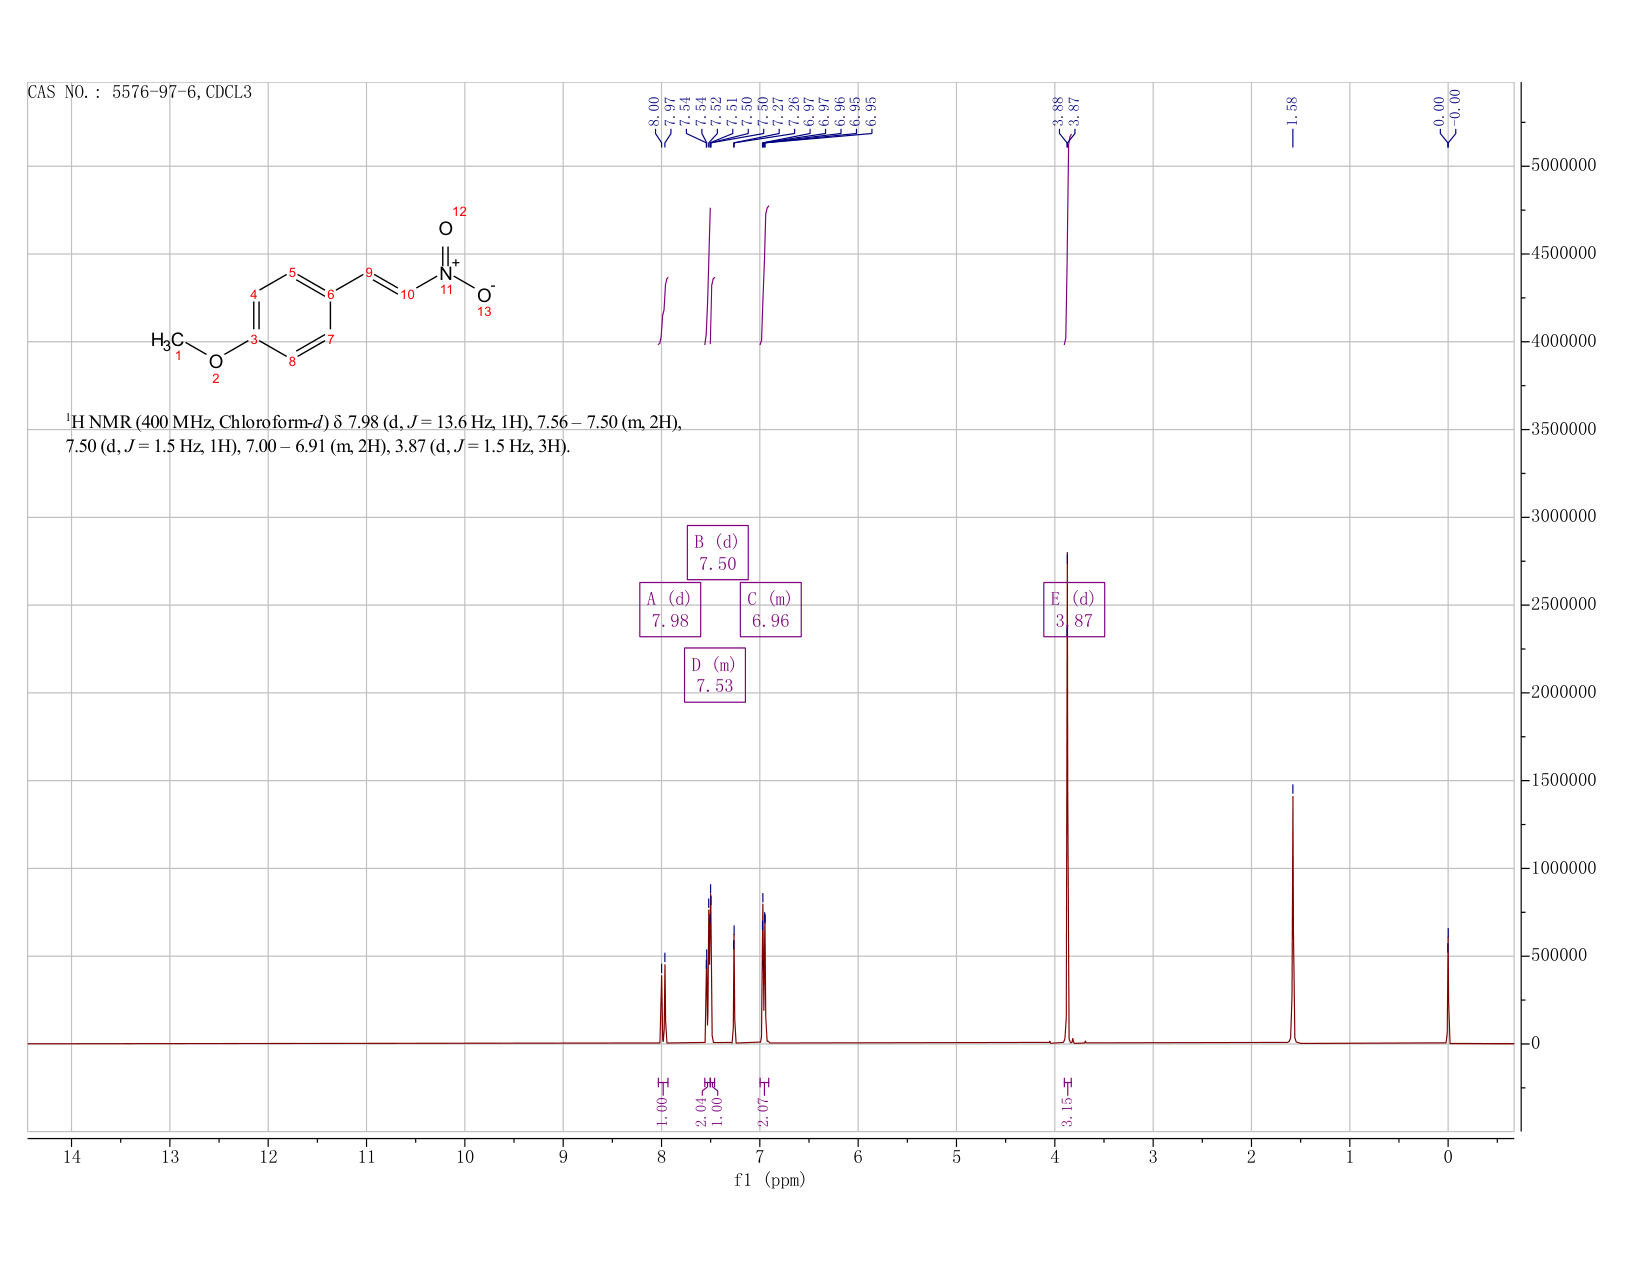1650x1275 pixels.
Task: Select multiplet label box C (m) 6.96
Action: click(771, 609)
